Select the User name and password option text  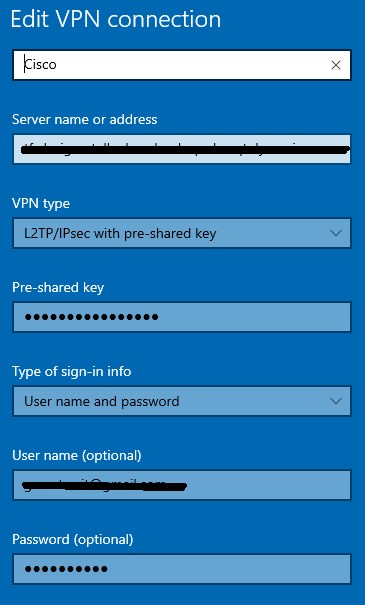(101, 402)
